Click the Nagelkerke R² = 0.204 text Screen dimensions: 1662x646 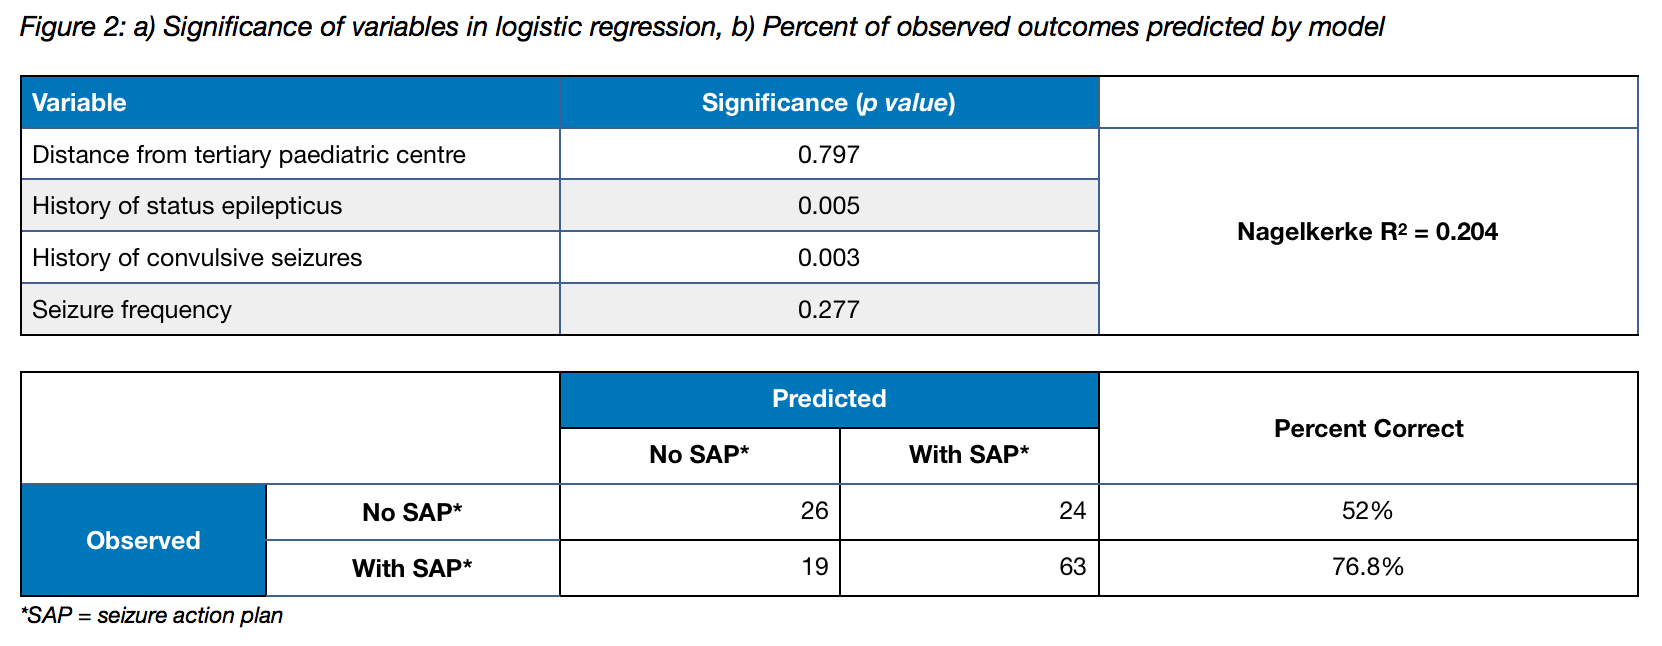(x=1367, y=232)
